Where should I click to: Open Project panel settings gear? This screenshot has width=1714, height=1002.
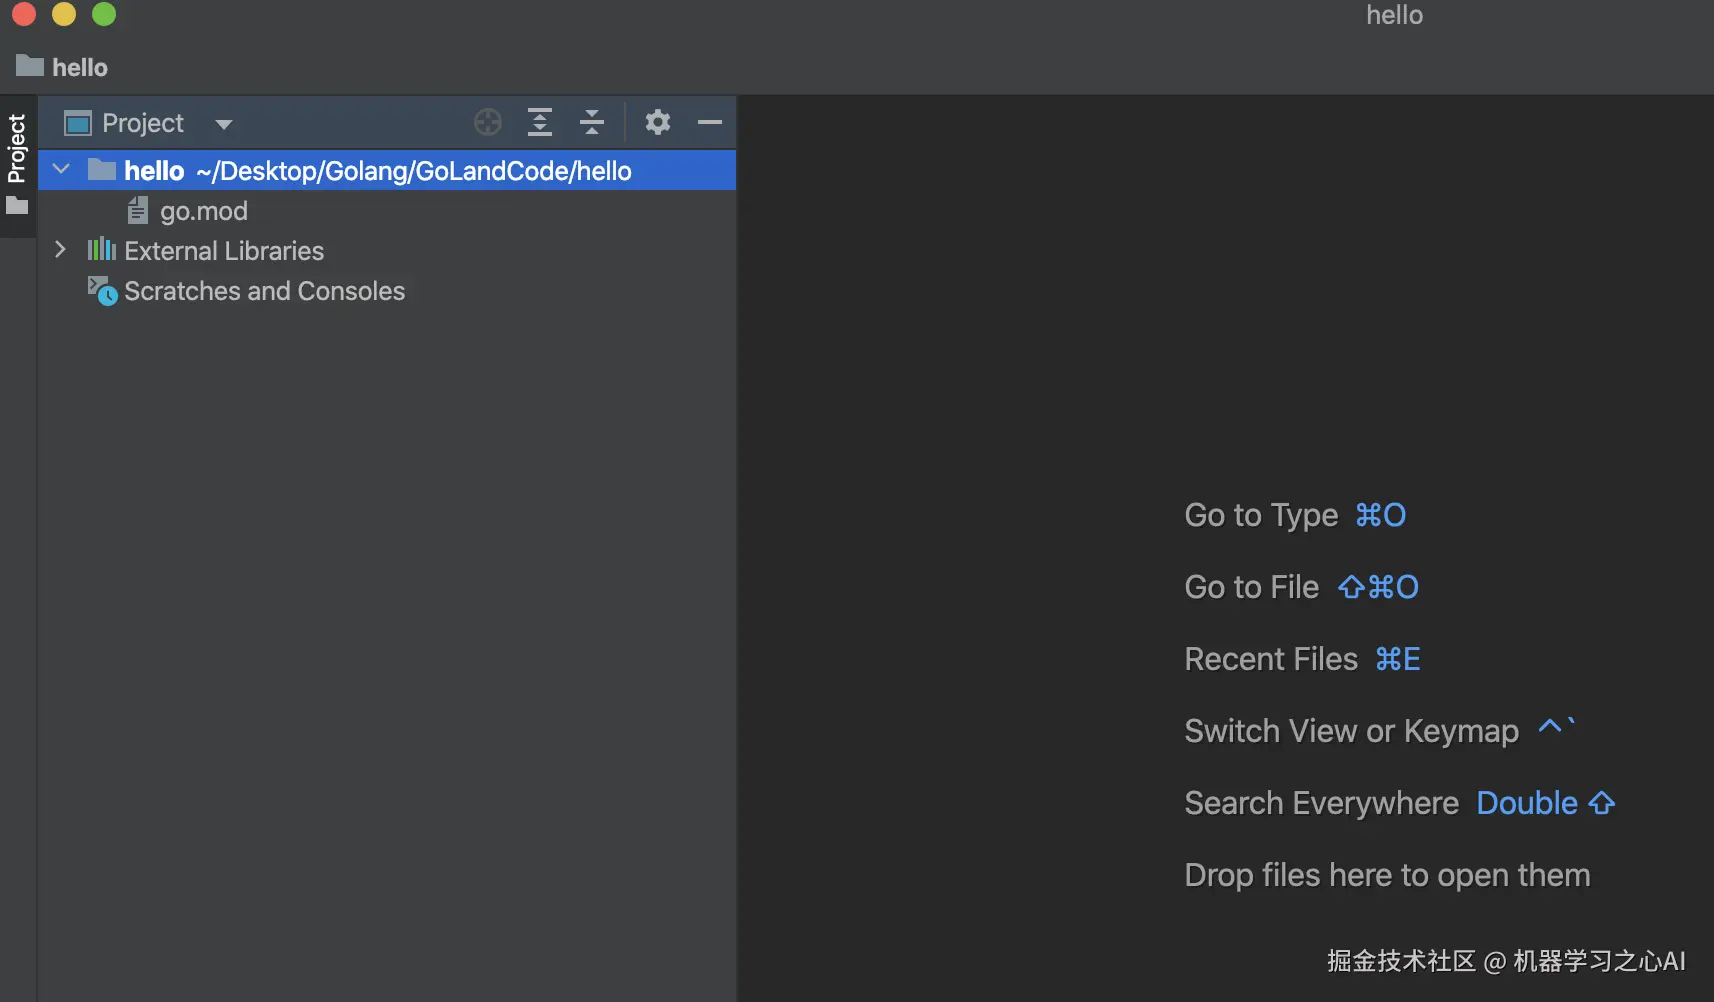coord(657,122)
